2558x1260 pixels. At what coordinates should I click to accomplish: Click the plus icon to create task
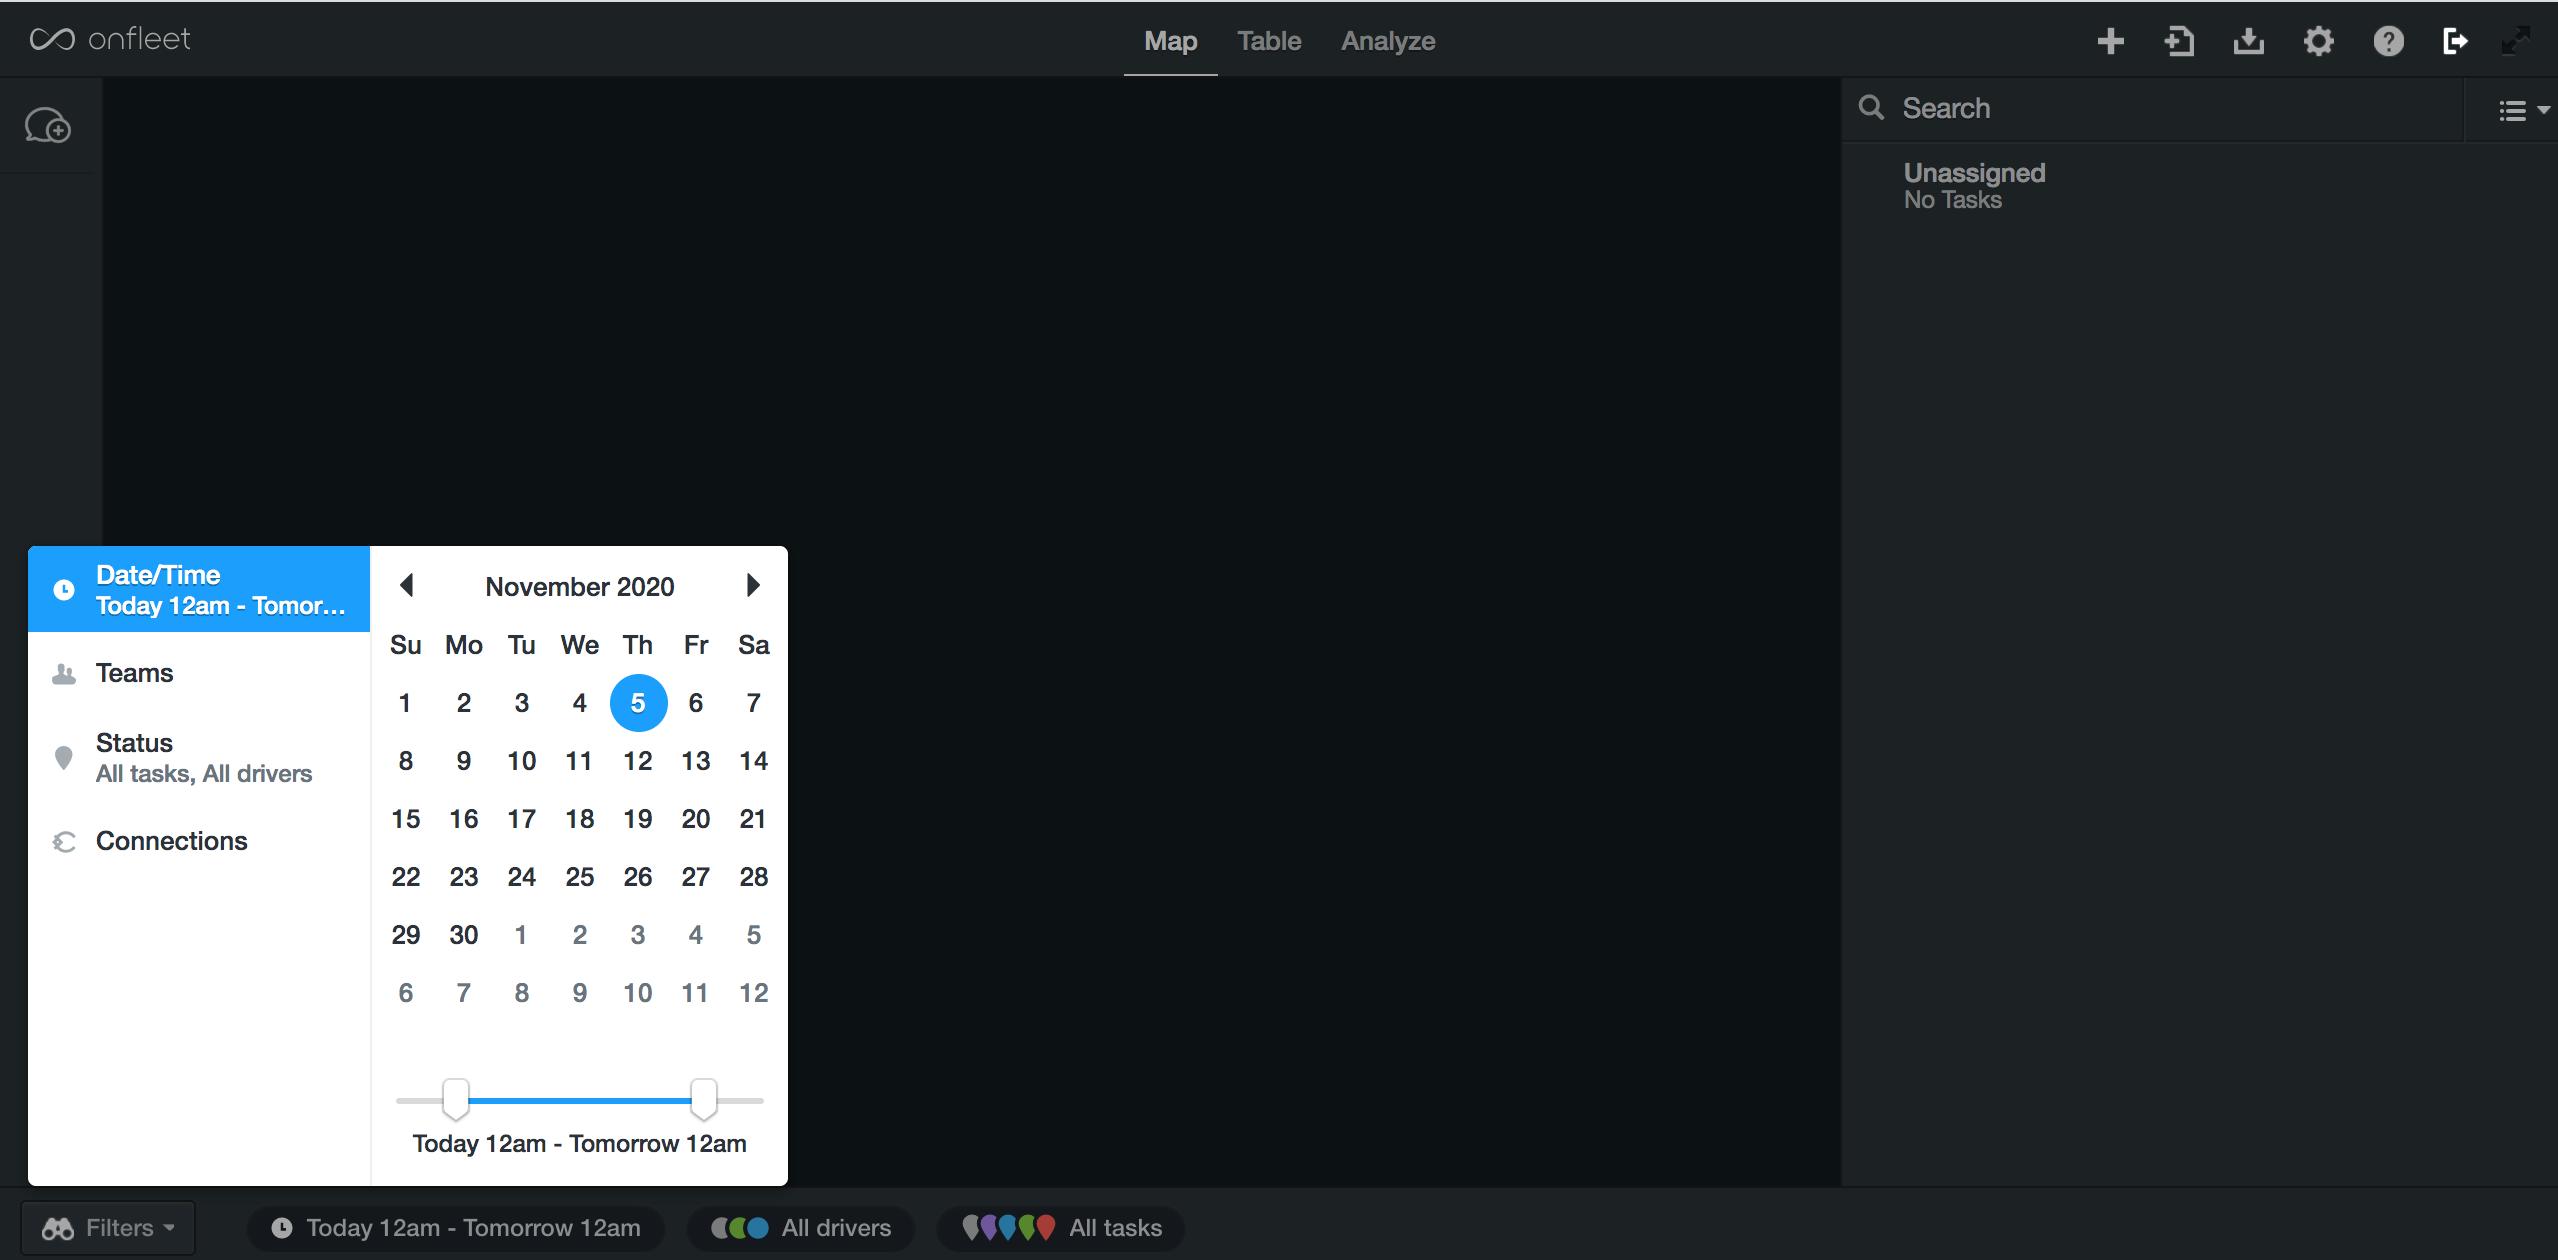[2110, 41]
